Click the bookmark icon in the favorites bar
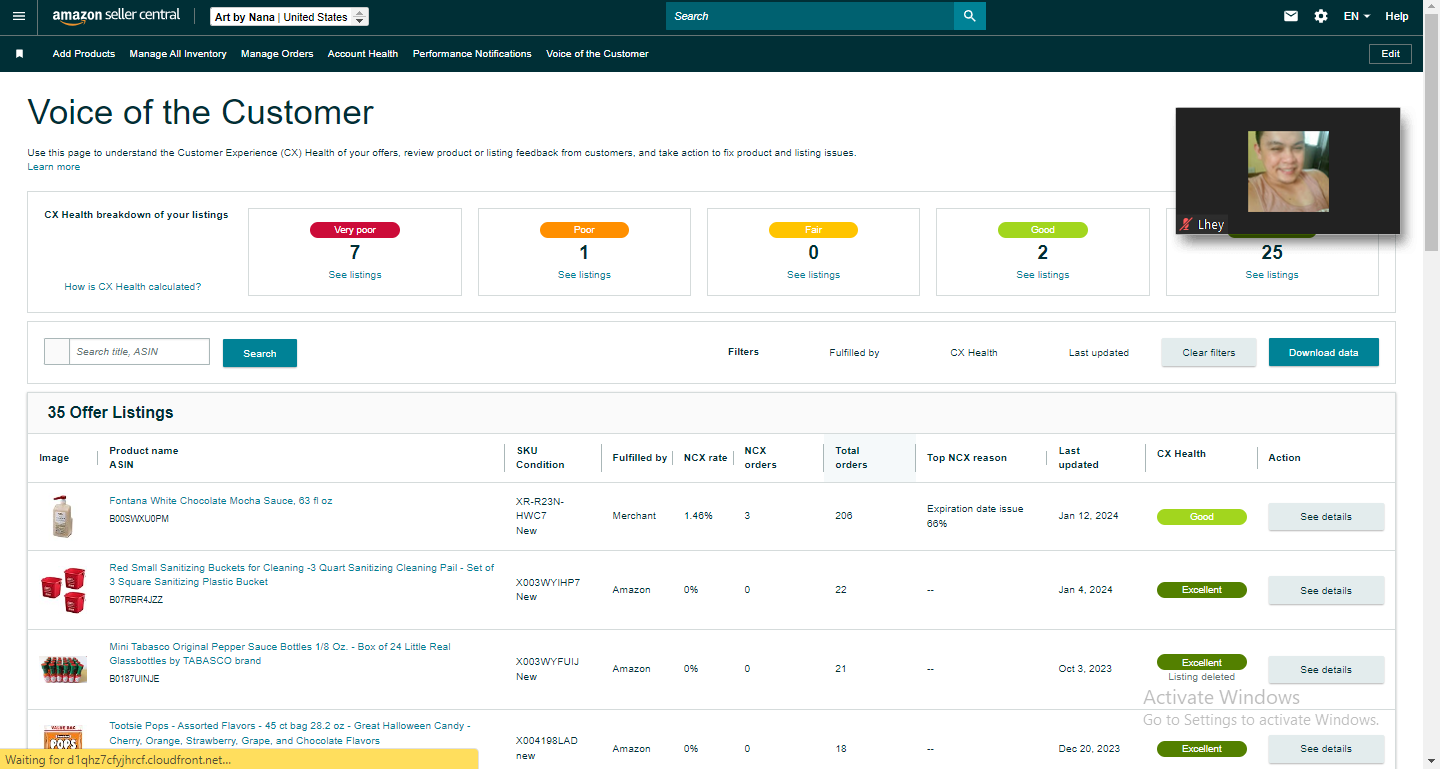Image resolution: width=1440 pixels, height=769 pixels. [19, 54]
